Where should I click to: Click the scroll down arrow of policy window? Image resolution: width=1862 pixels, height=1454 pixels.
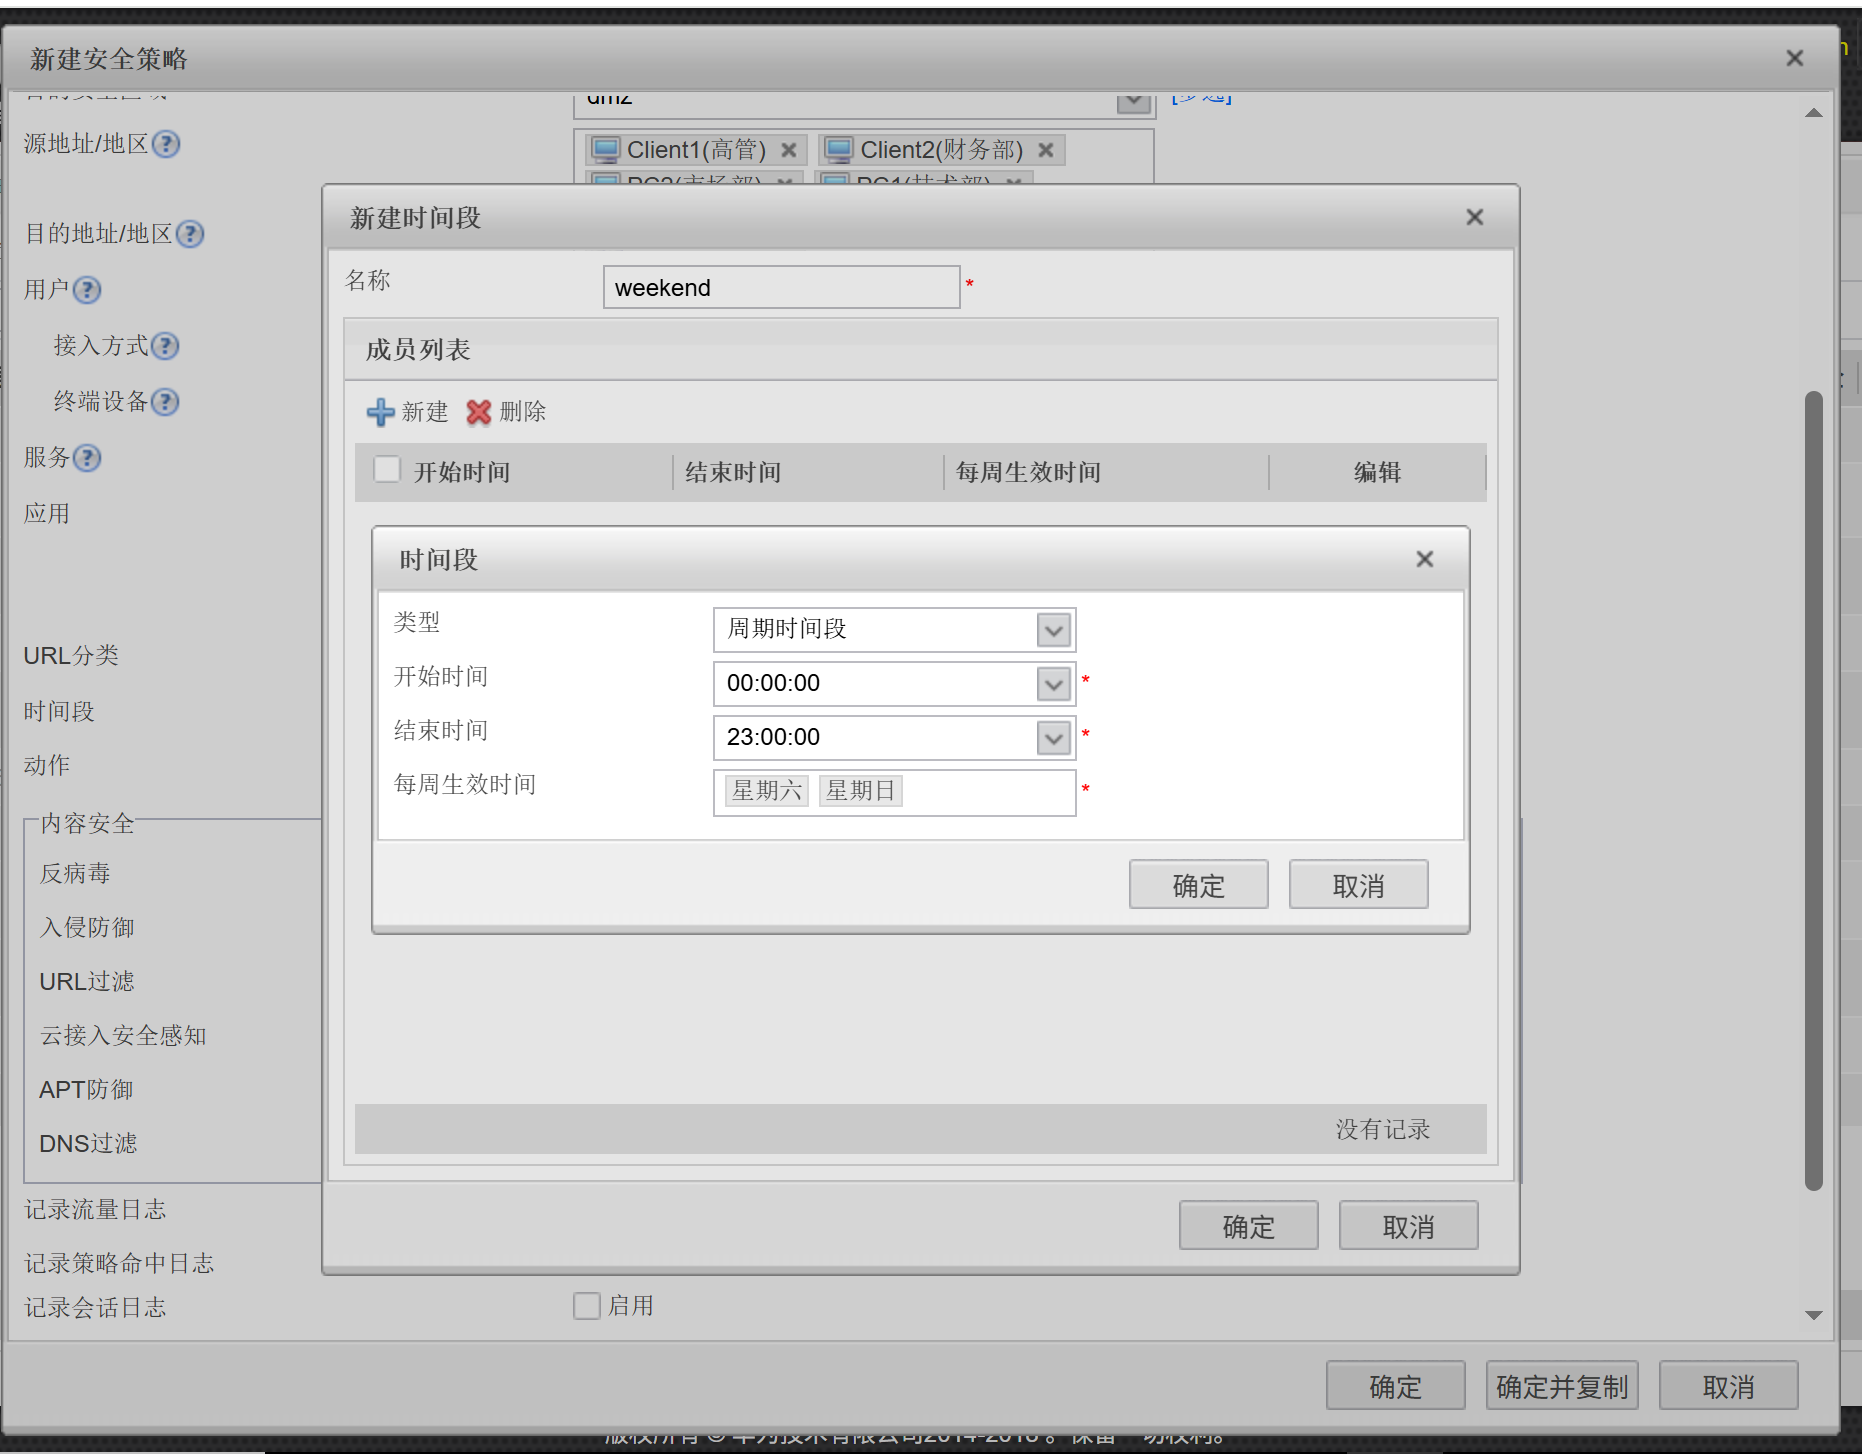coord(1814,1316)
